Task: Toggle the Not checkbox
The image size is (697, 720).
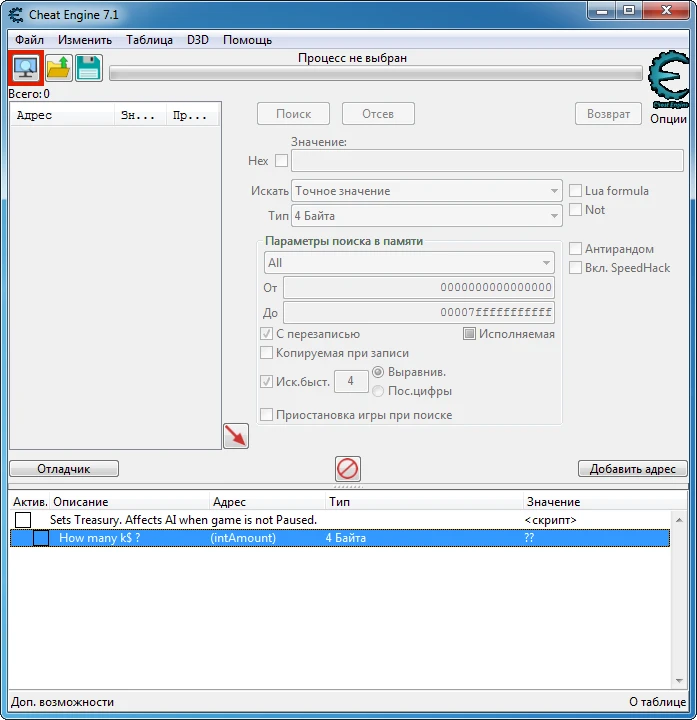Action: coord(575,209)
